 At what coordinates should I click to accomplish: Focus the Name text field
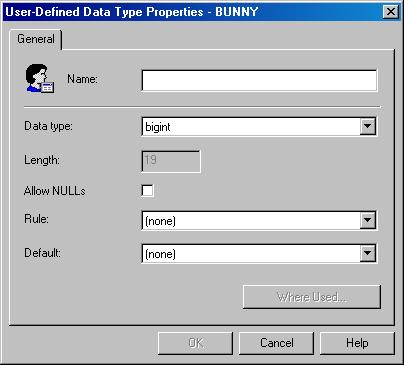pos(259,80)
